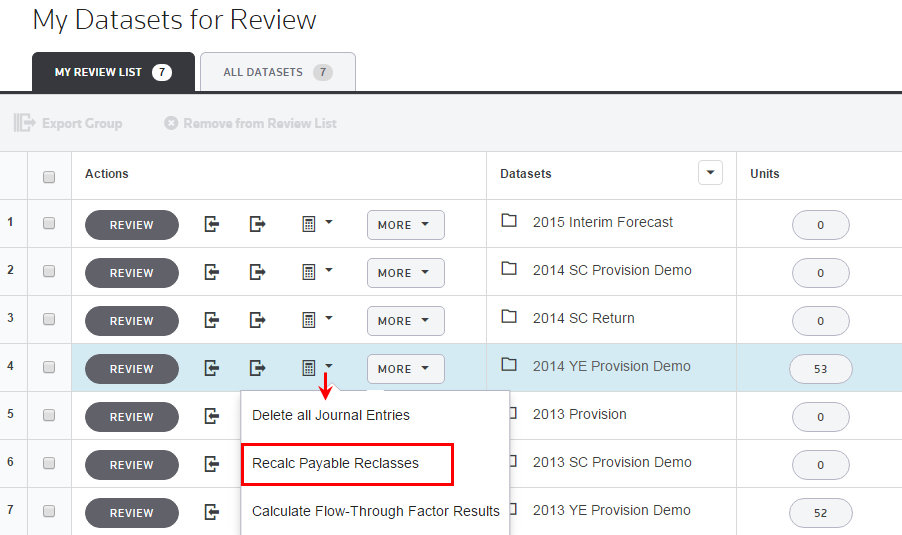
Task: Click import icon in 2014 YE Provision Demo row
Action: 212,369
